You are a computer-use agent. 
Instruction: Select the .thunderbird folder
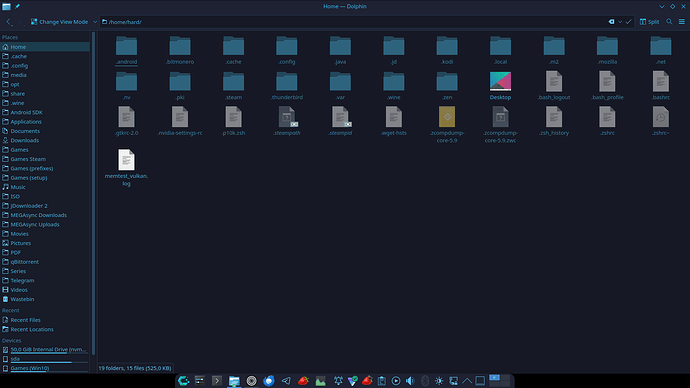[287, 86]
